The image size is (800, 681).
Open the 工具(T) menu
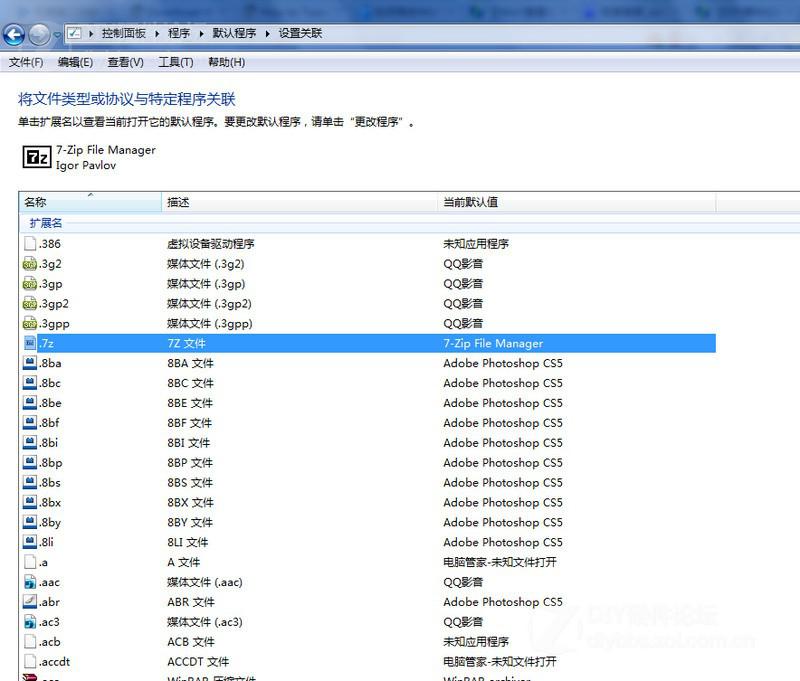click(175, 62)
